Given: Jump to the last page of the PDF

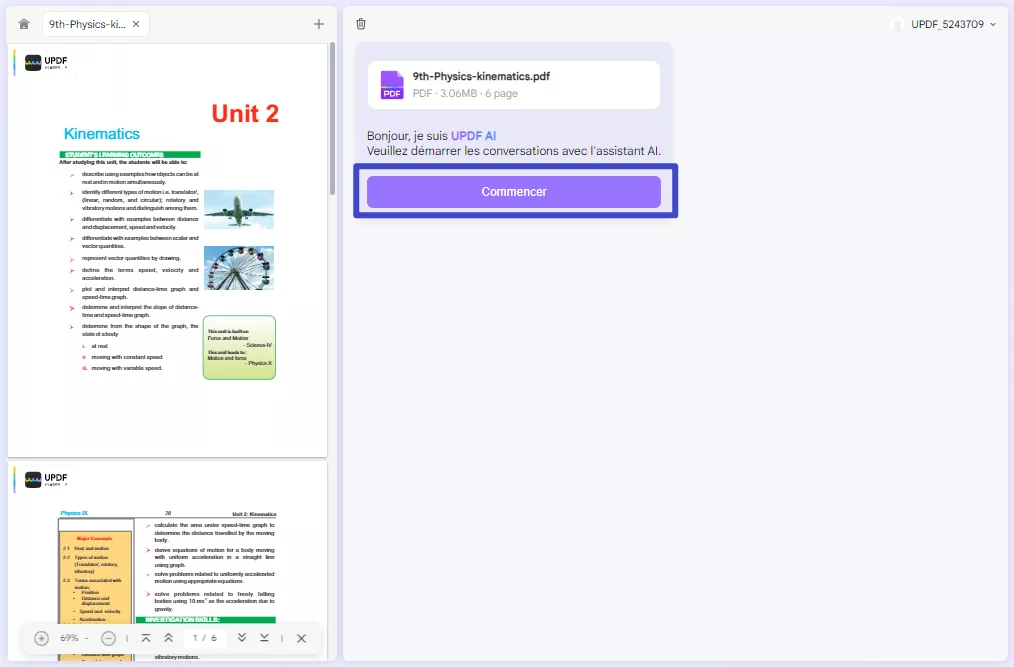Looking at the screenshot, I should click(x=263, y=638).
